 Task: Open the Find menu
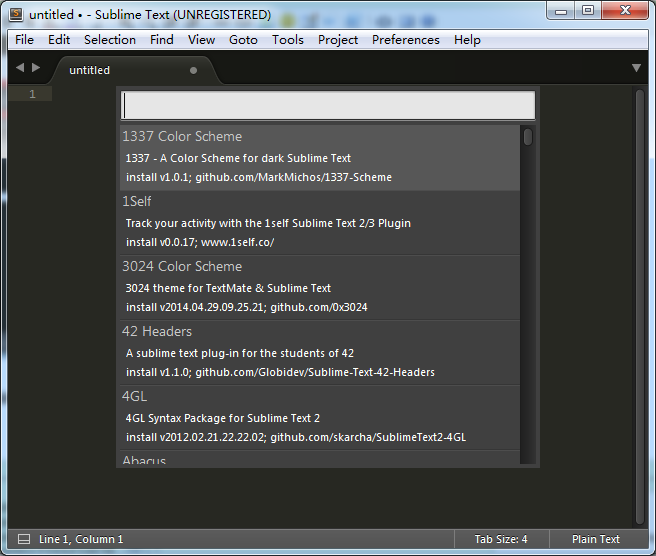[161, 40]
